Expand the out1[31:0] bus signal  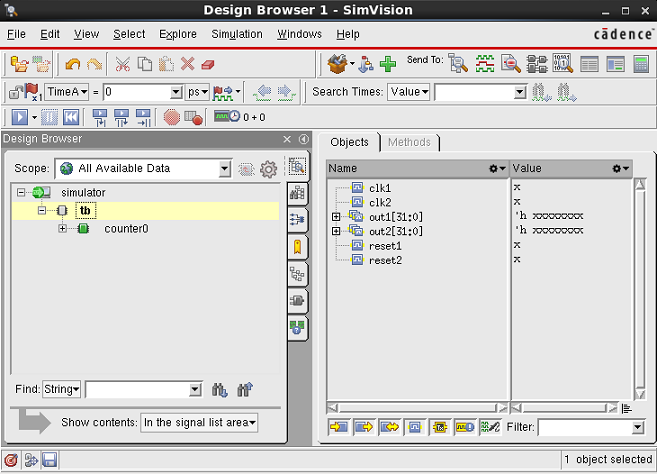coord(336,217)
